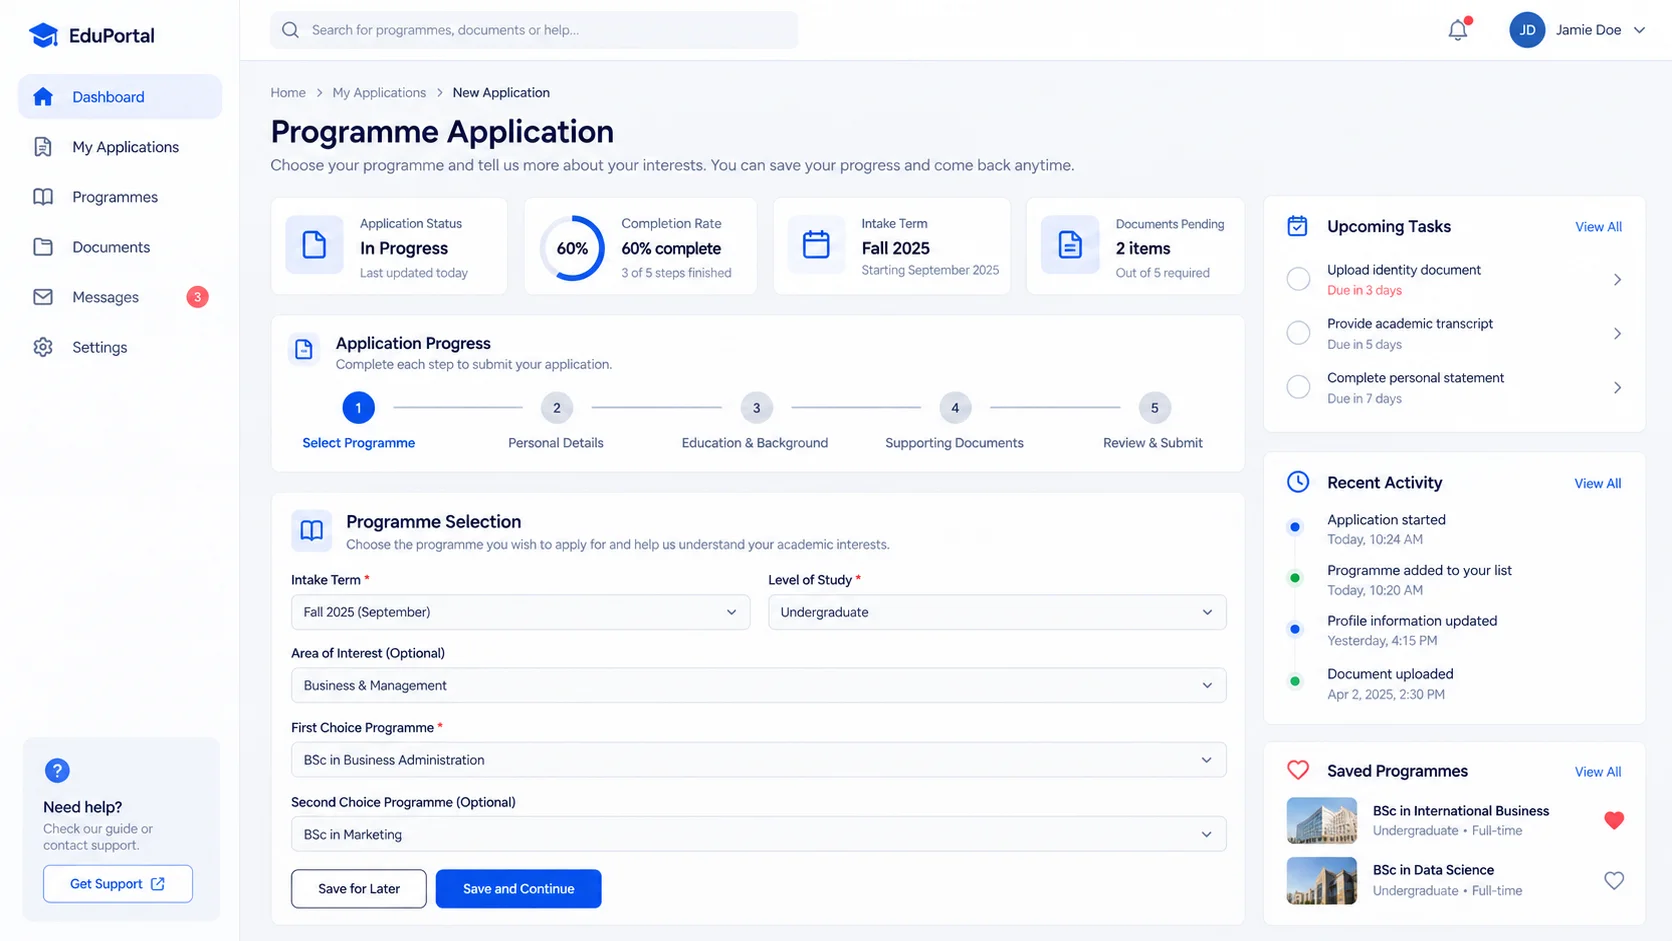Click the search programmes input field
Viewport: 1672px width, 941px height.
pyautogui.click(x=534, y=30)
